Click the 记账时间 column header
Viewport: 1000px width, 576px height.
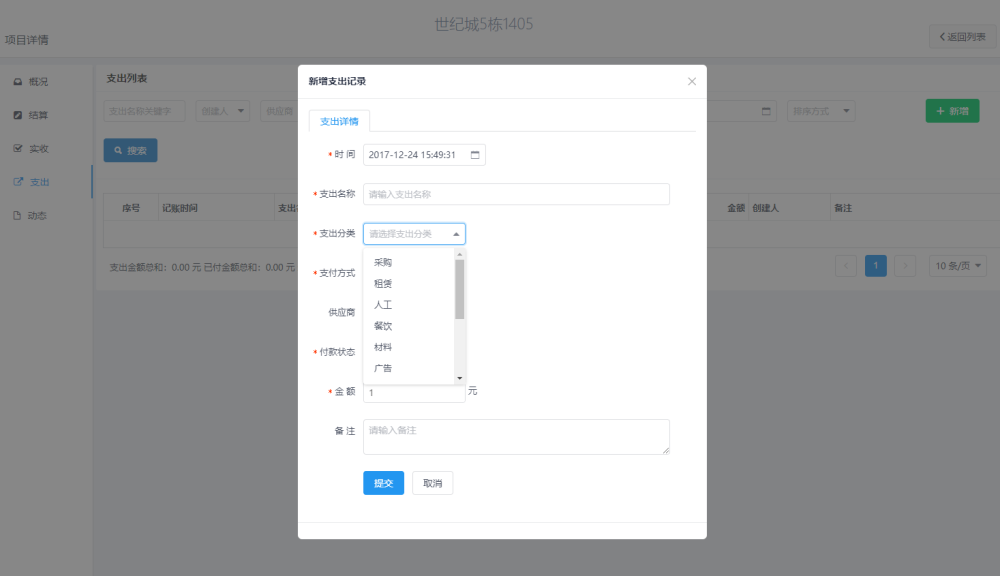[x=180, y=208]
